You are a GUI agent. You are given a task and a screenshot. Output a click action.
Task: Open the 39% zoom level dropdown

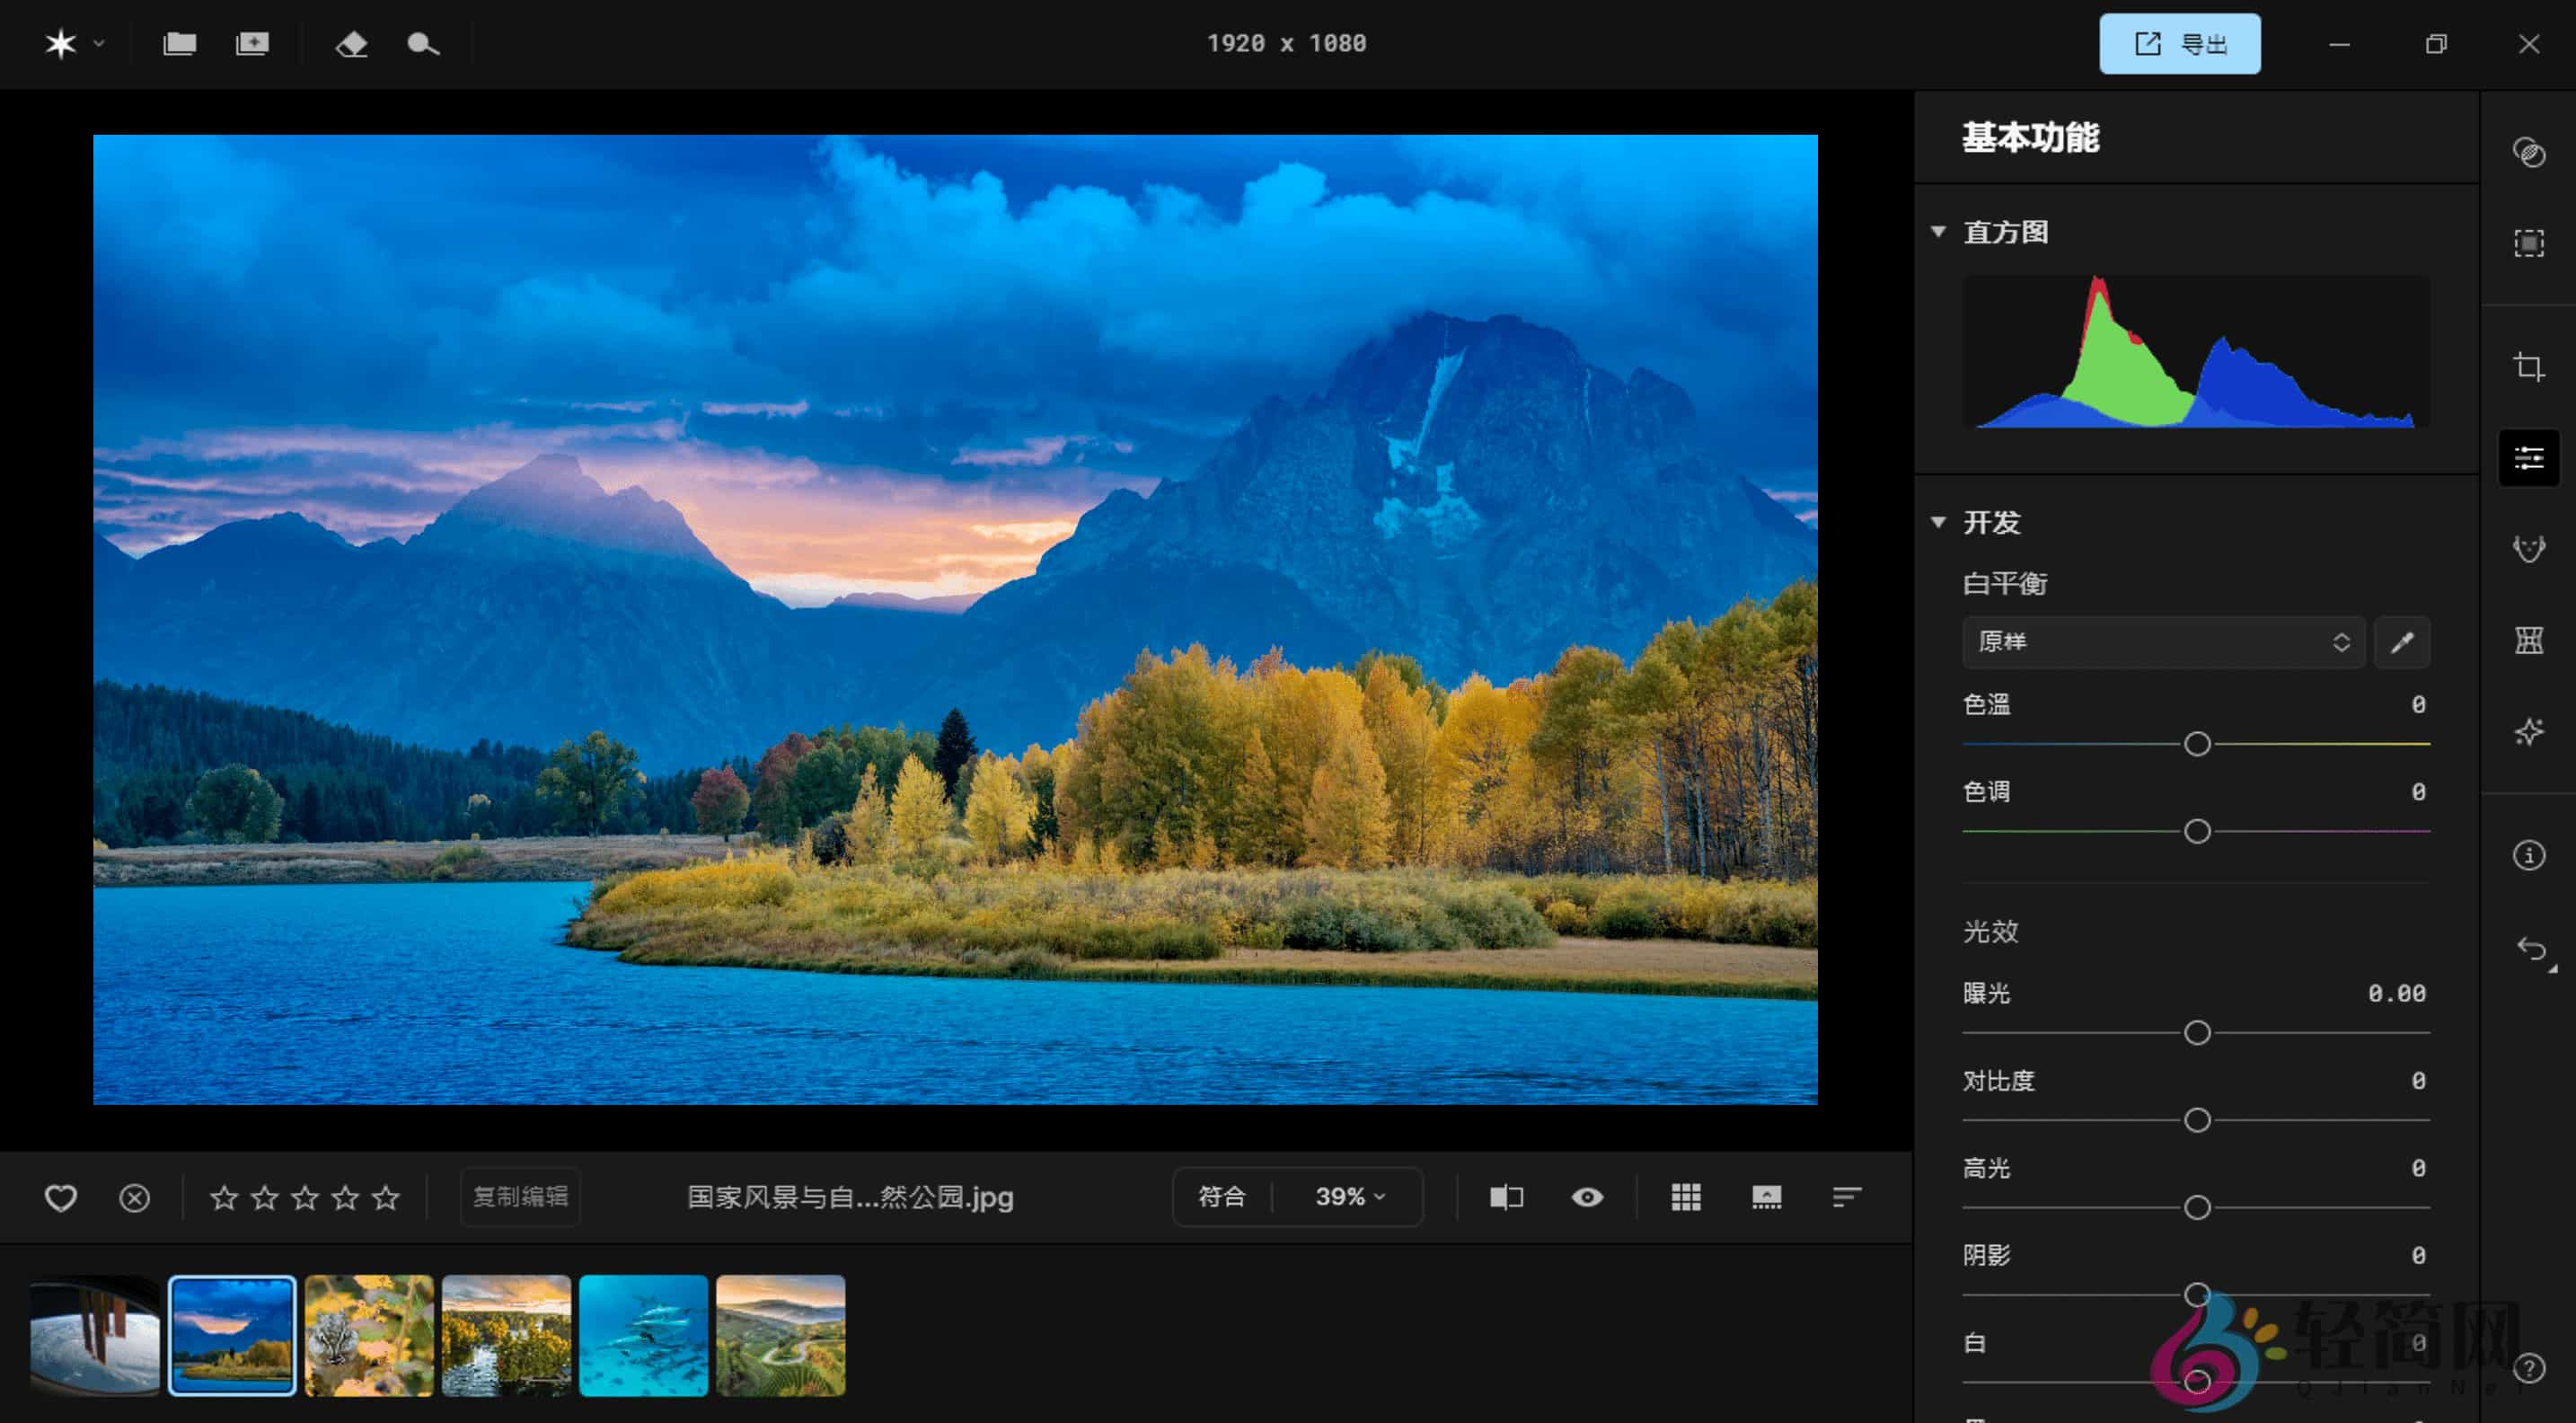coord(1347,1196)
